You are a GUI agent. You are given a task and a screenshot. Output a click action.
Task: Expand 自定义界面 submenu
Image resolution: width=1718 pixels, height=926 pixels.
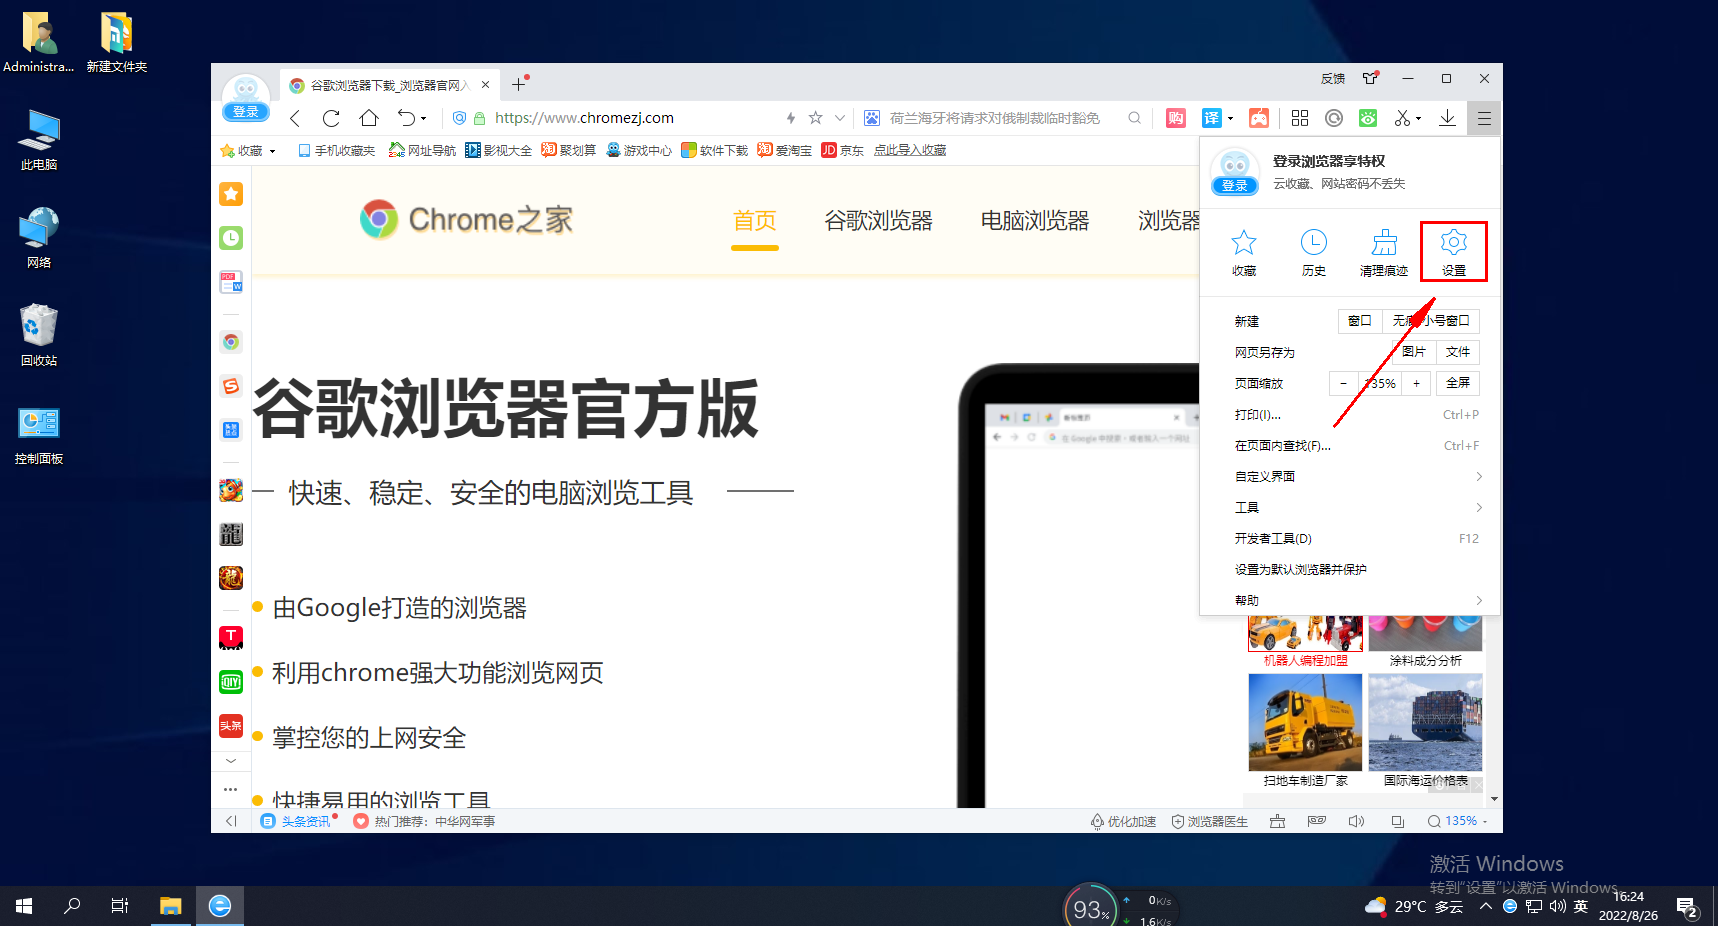click(x=1479, y=477)
